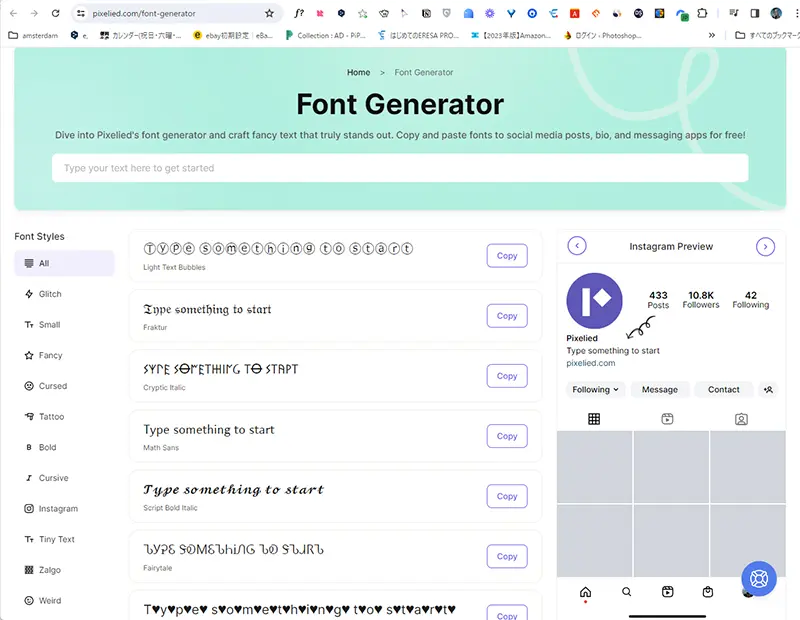
Task: Copy the Script Bold Italic text
Action: [507, 496]
